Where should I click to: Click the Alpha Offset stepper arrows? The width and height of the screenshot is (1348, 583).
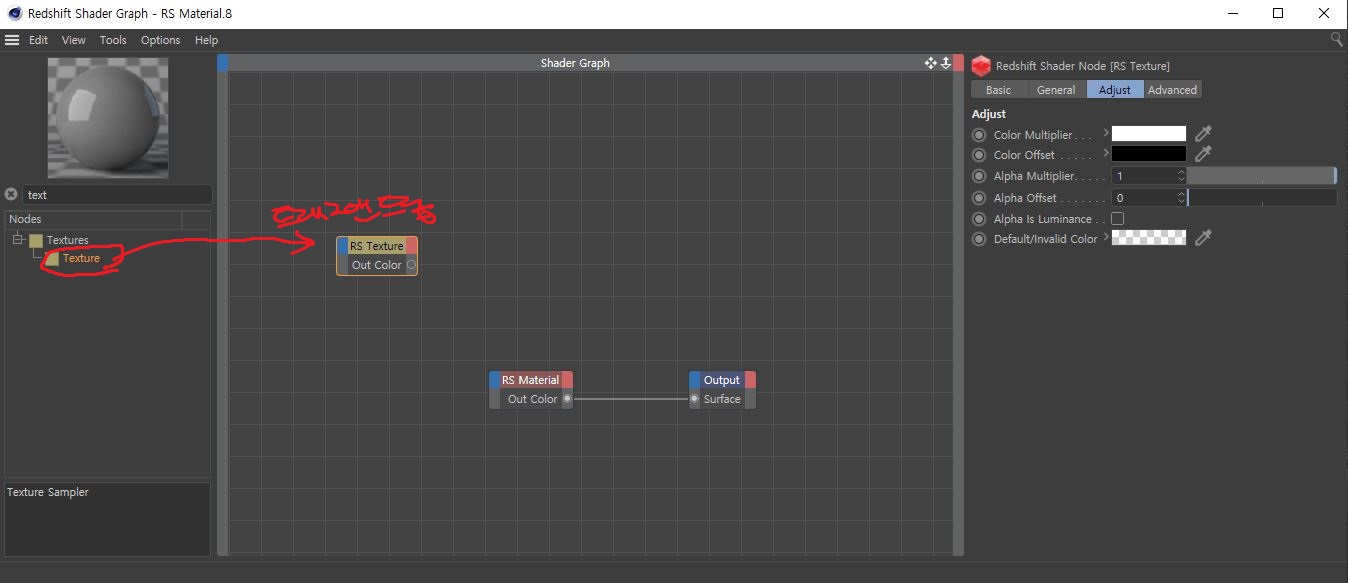[1181, 198]
